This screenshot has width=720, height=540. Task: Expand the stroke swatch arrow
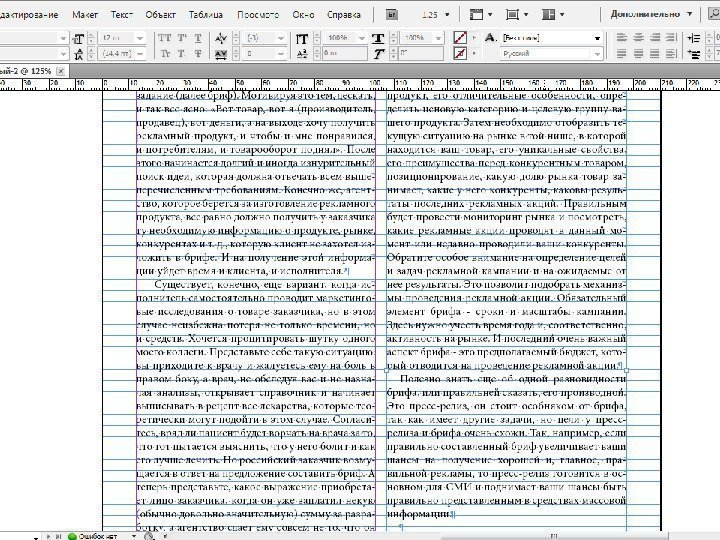point(474,54)
